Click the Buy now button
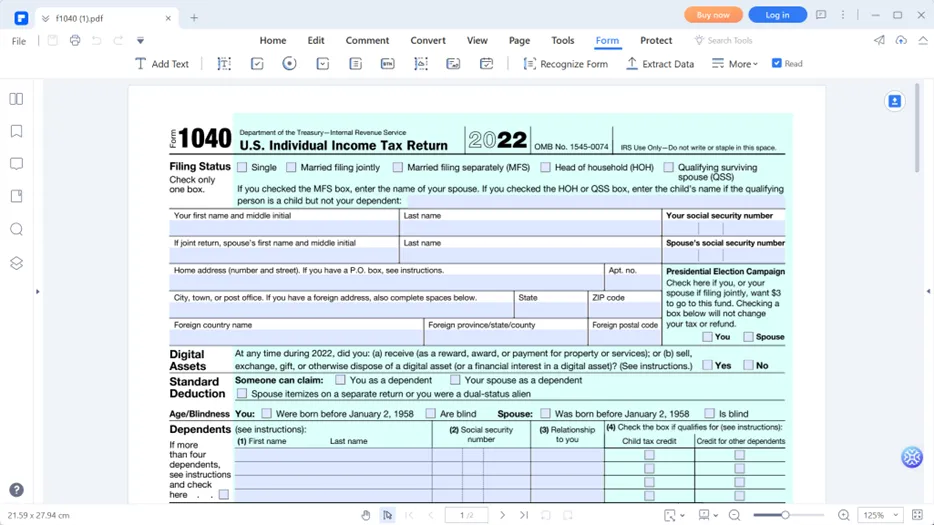 click(x=713, y=15)
